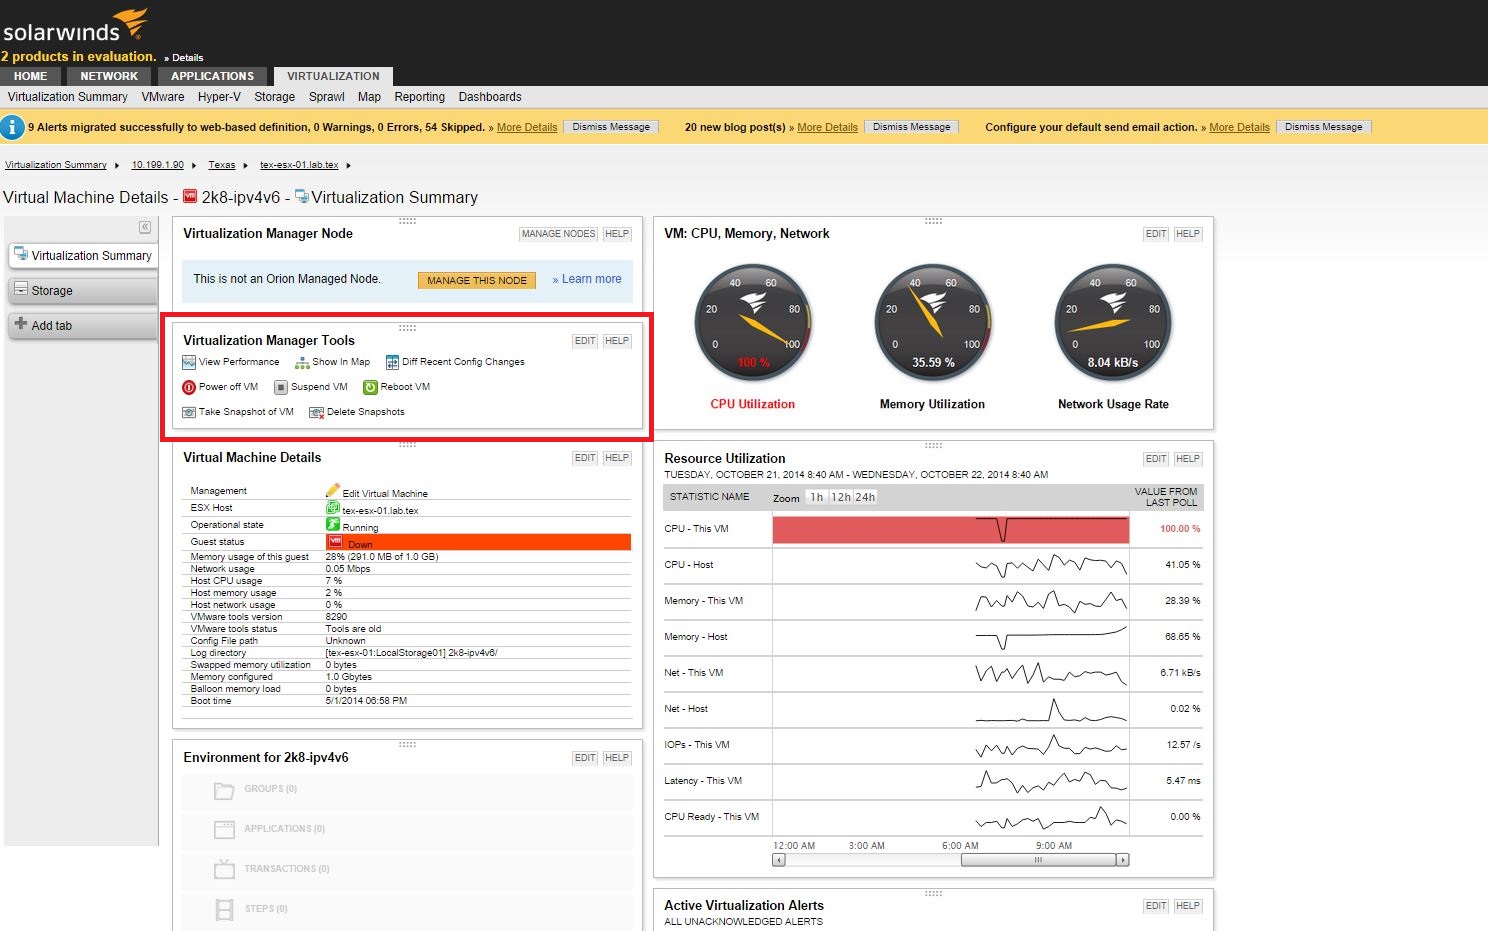Open the Dashboards submenu item
This screenshot has width=1488, height=931.
coord(490,97)
